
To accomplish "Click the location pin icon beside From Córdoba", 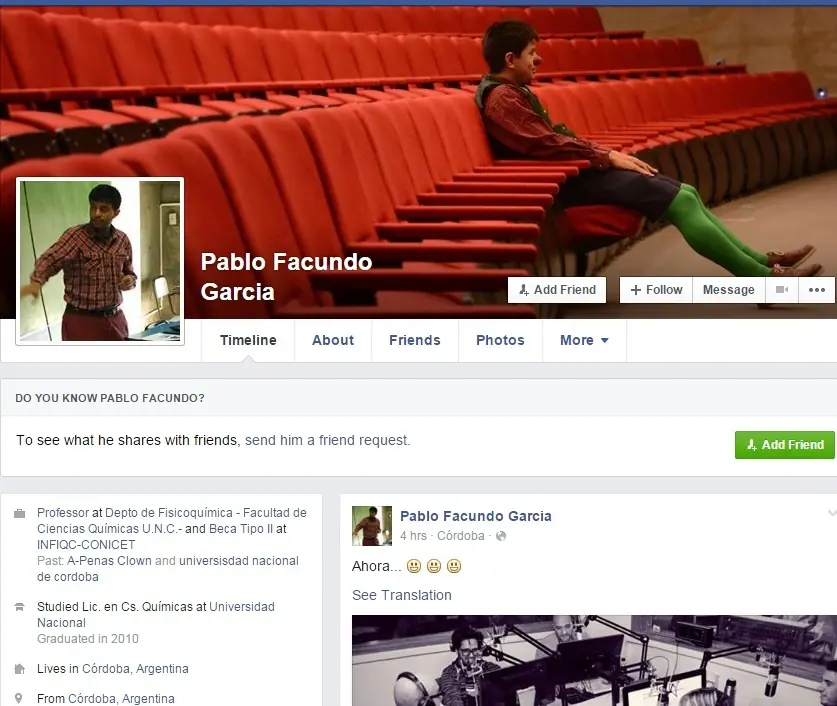I will click(19, 699).
